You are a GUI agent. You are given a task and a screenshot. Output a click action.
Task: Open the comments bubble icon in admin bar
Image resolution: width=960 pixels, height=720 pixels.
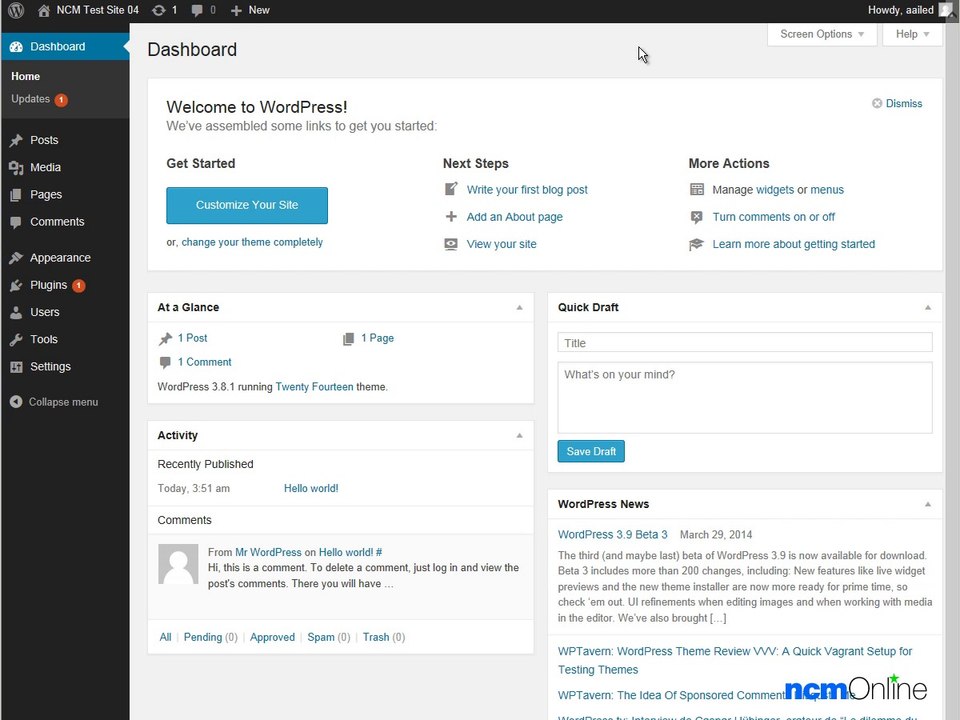coord(197,10)
